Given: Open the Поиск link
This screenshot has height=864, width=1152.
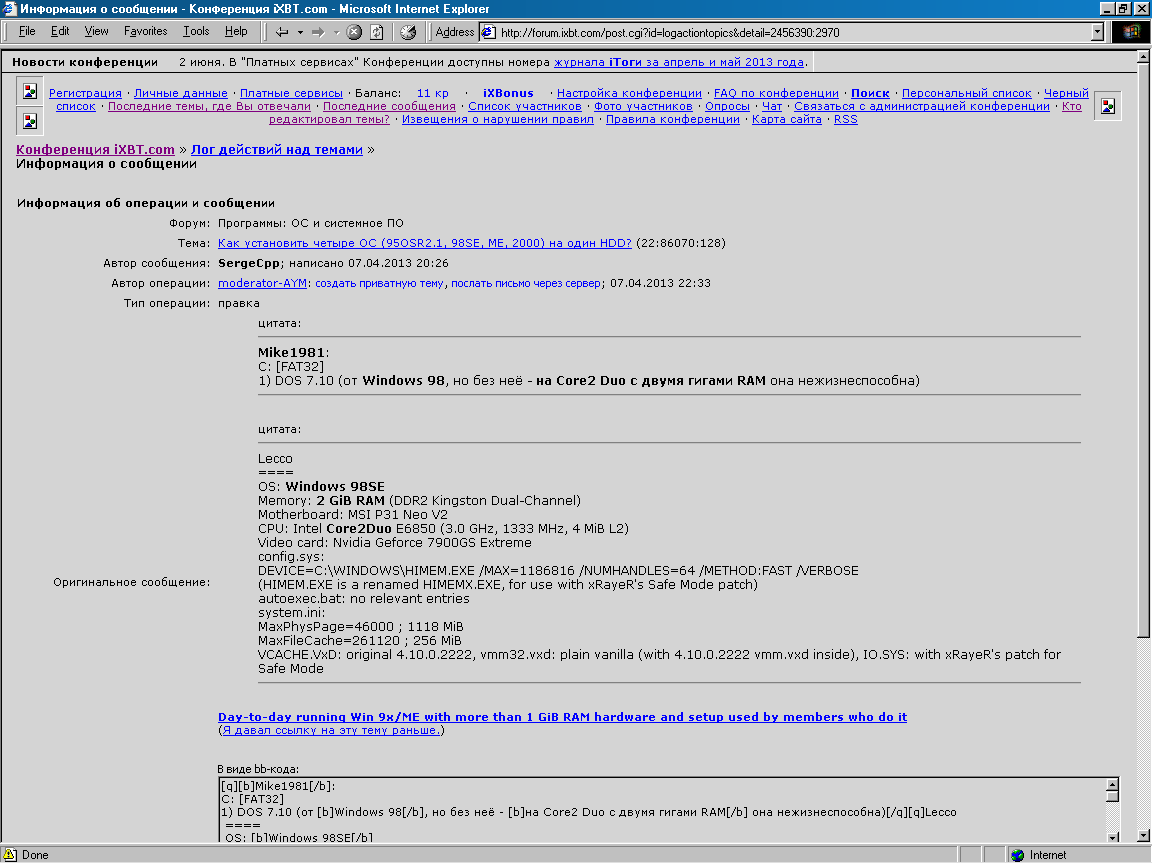Looking at the screenshot, I should click(x=870, y=93).
